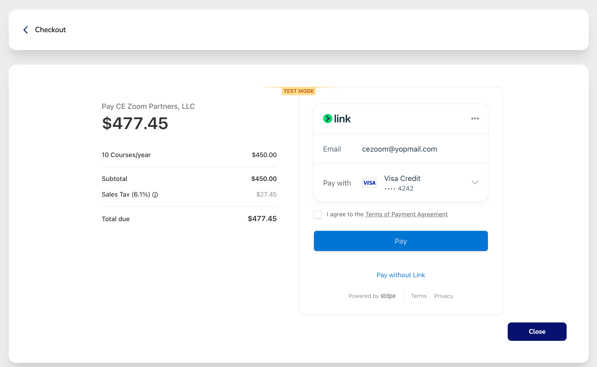This screenshot has height=367, width=597.
Task: Click the Powered by Stripe link
Action: pyautogui.click(x=372, y=296)
